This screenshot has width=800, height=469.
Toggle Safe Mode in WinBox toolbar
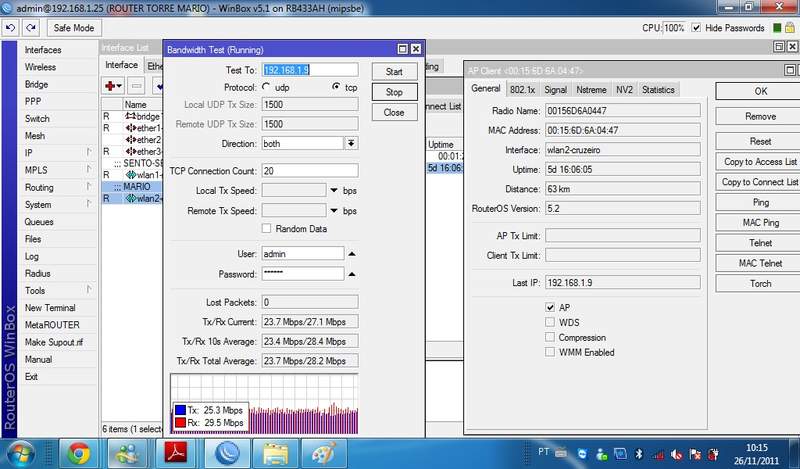[74, 28]
